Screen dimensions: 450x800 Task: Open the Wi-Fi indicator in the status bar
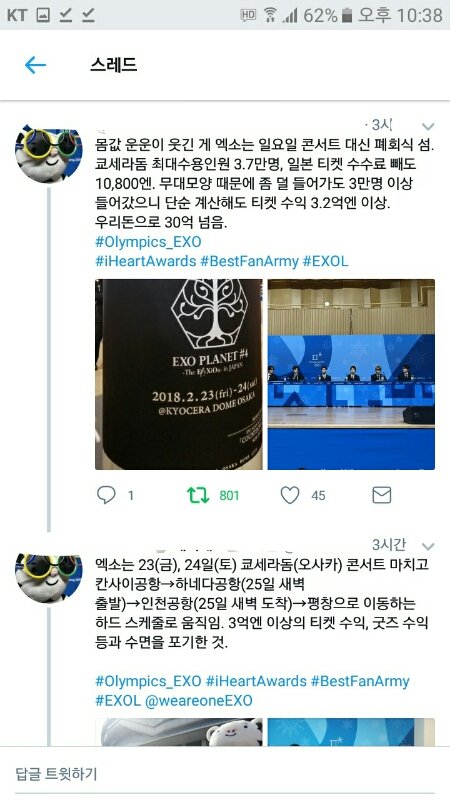coord(270,15)
